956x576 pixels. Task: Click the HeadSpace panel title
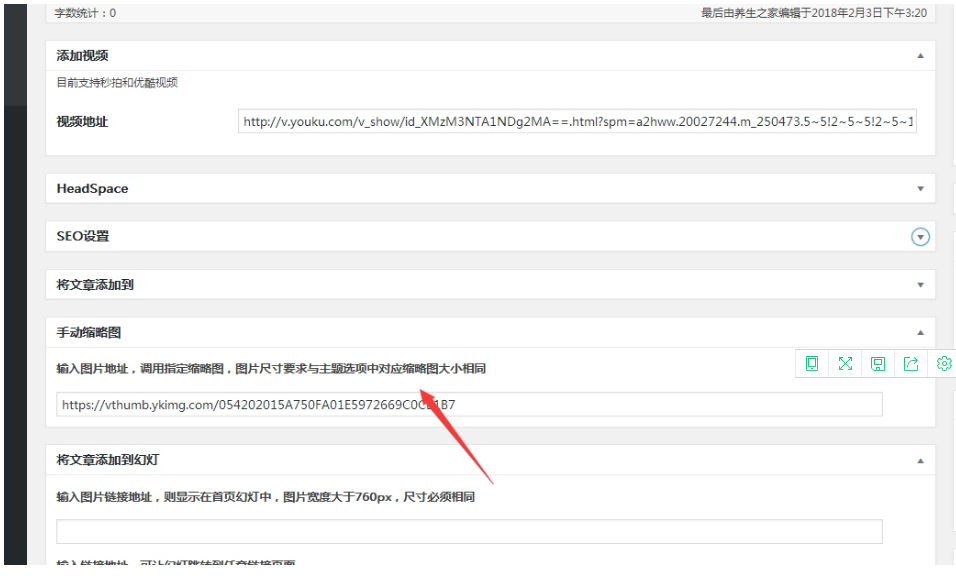click(92, 189)
